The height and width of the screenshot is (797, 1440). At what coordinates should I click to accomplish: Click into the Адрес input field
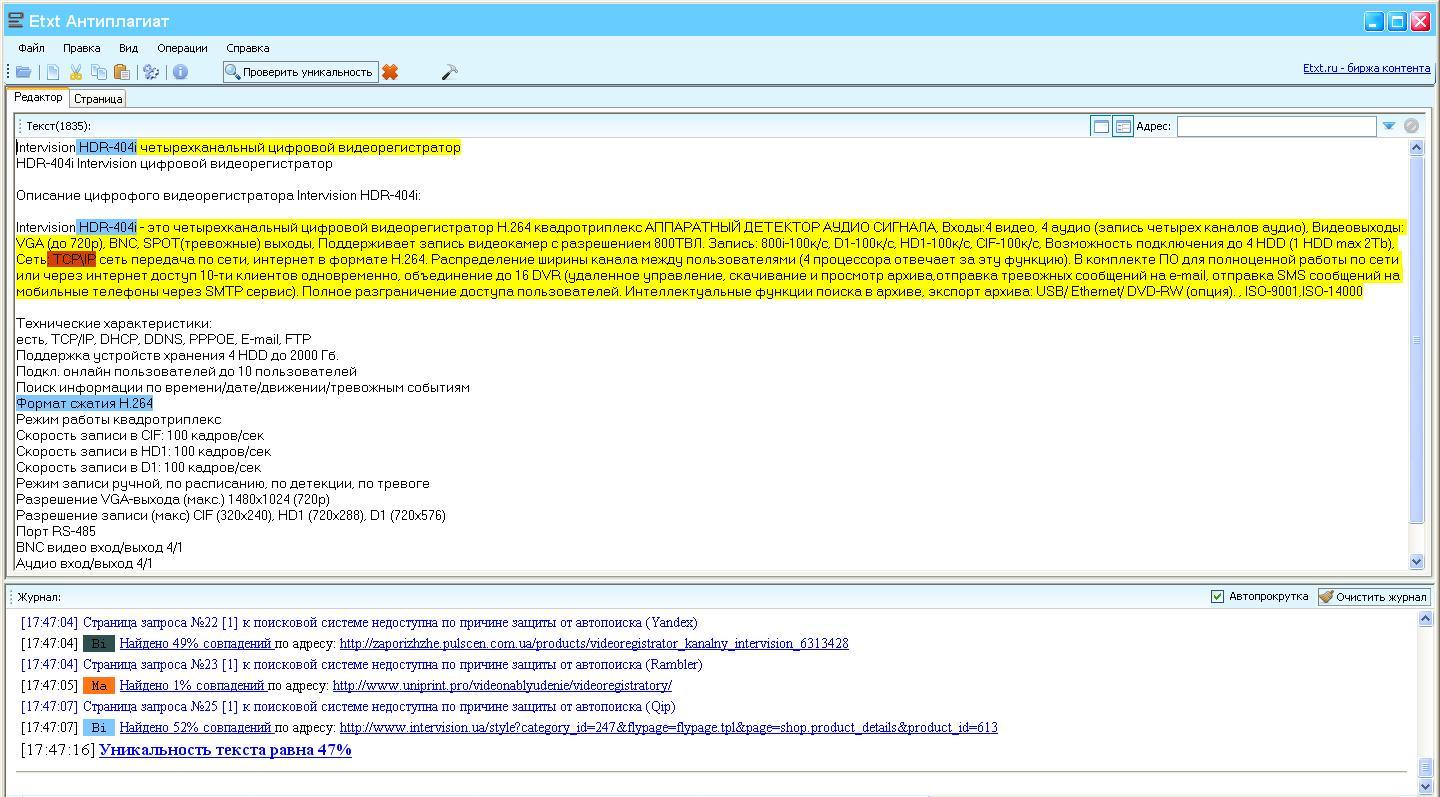click(x=1276, y=126)
